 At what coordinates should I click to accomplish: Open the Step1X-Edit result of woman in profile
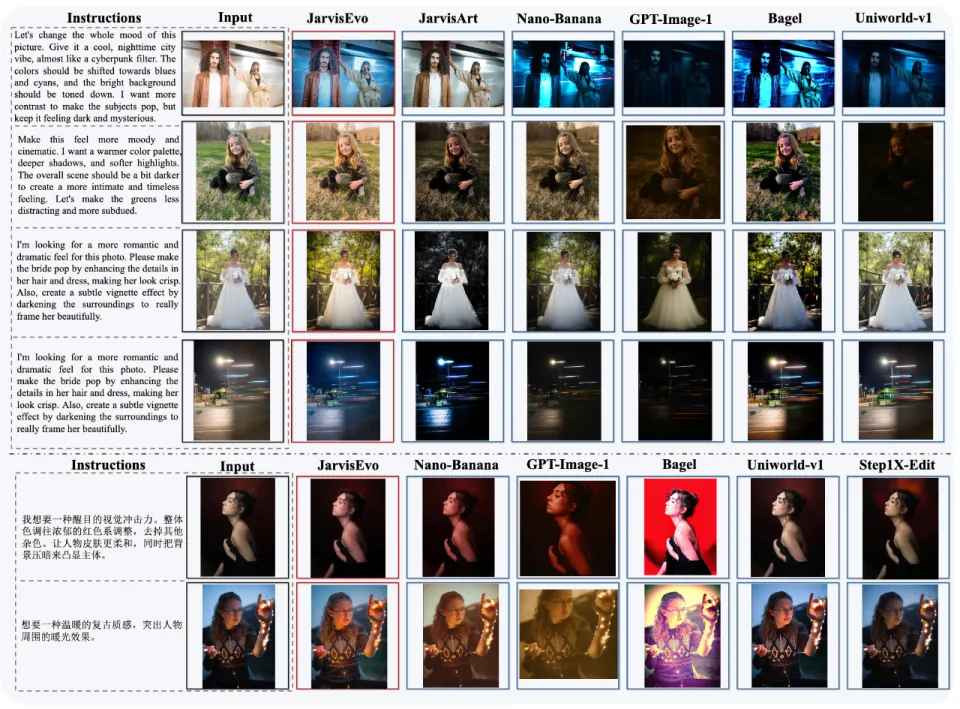click(897, 526)
